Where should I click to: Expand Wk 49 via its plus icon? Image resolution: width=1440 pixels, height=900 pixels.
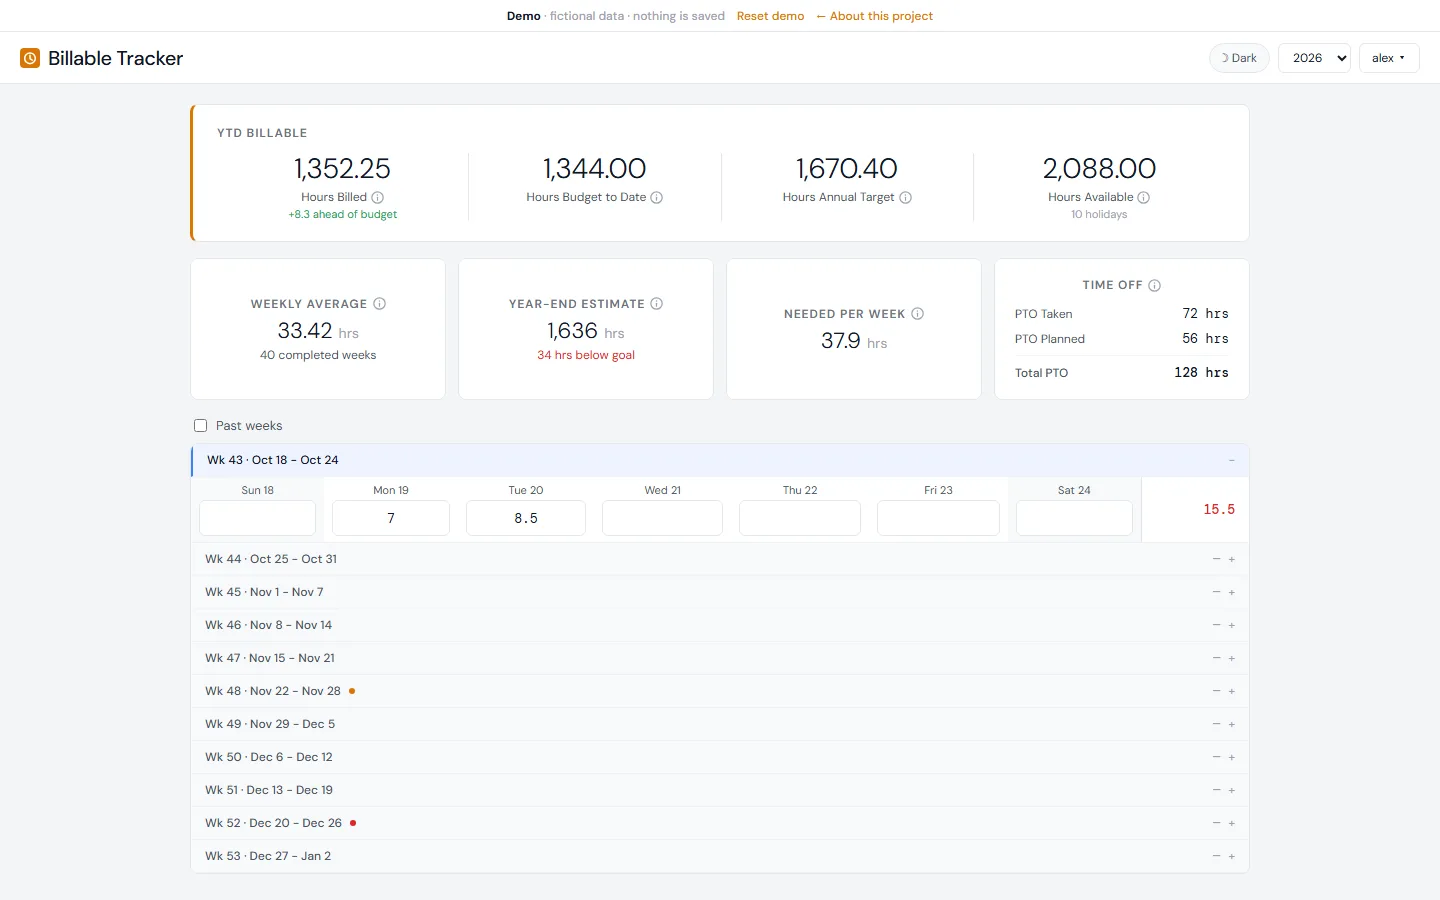1232,724
